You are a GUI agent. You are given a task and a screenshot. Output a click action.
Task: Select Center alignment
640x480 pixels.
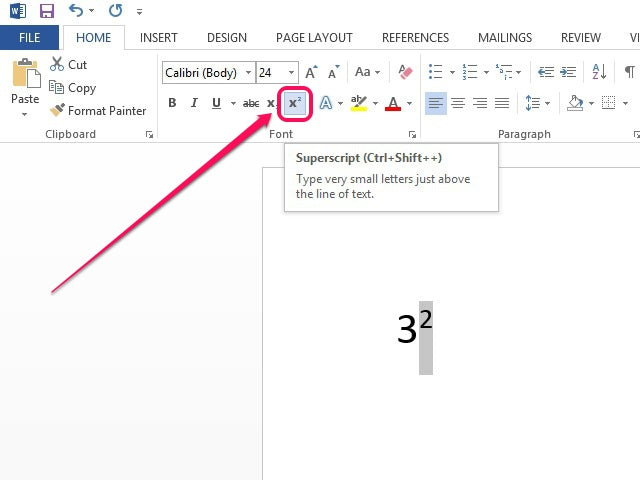point(458,103)
